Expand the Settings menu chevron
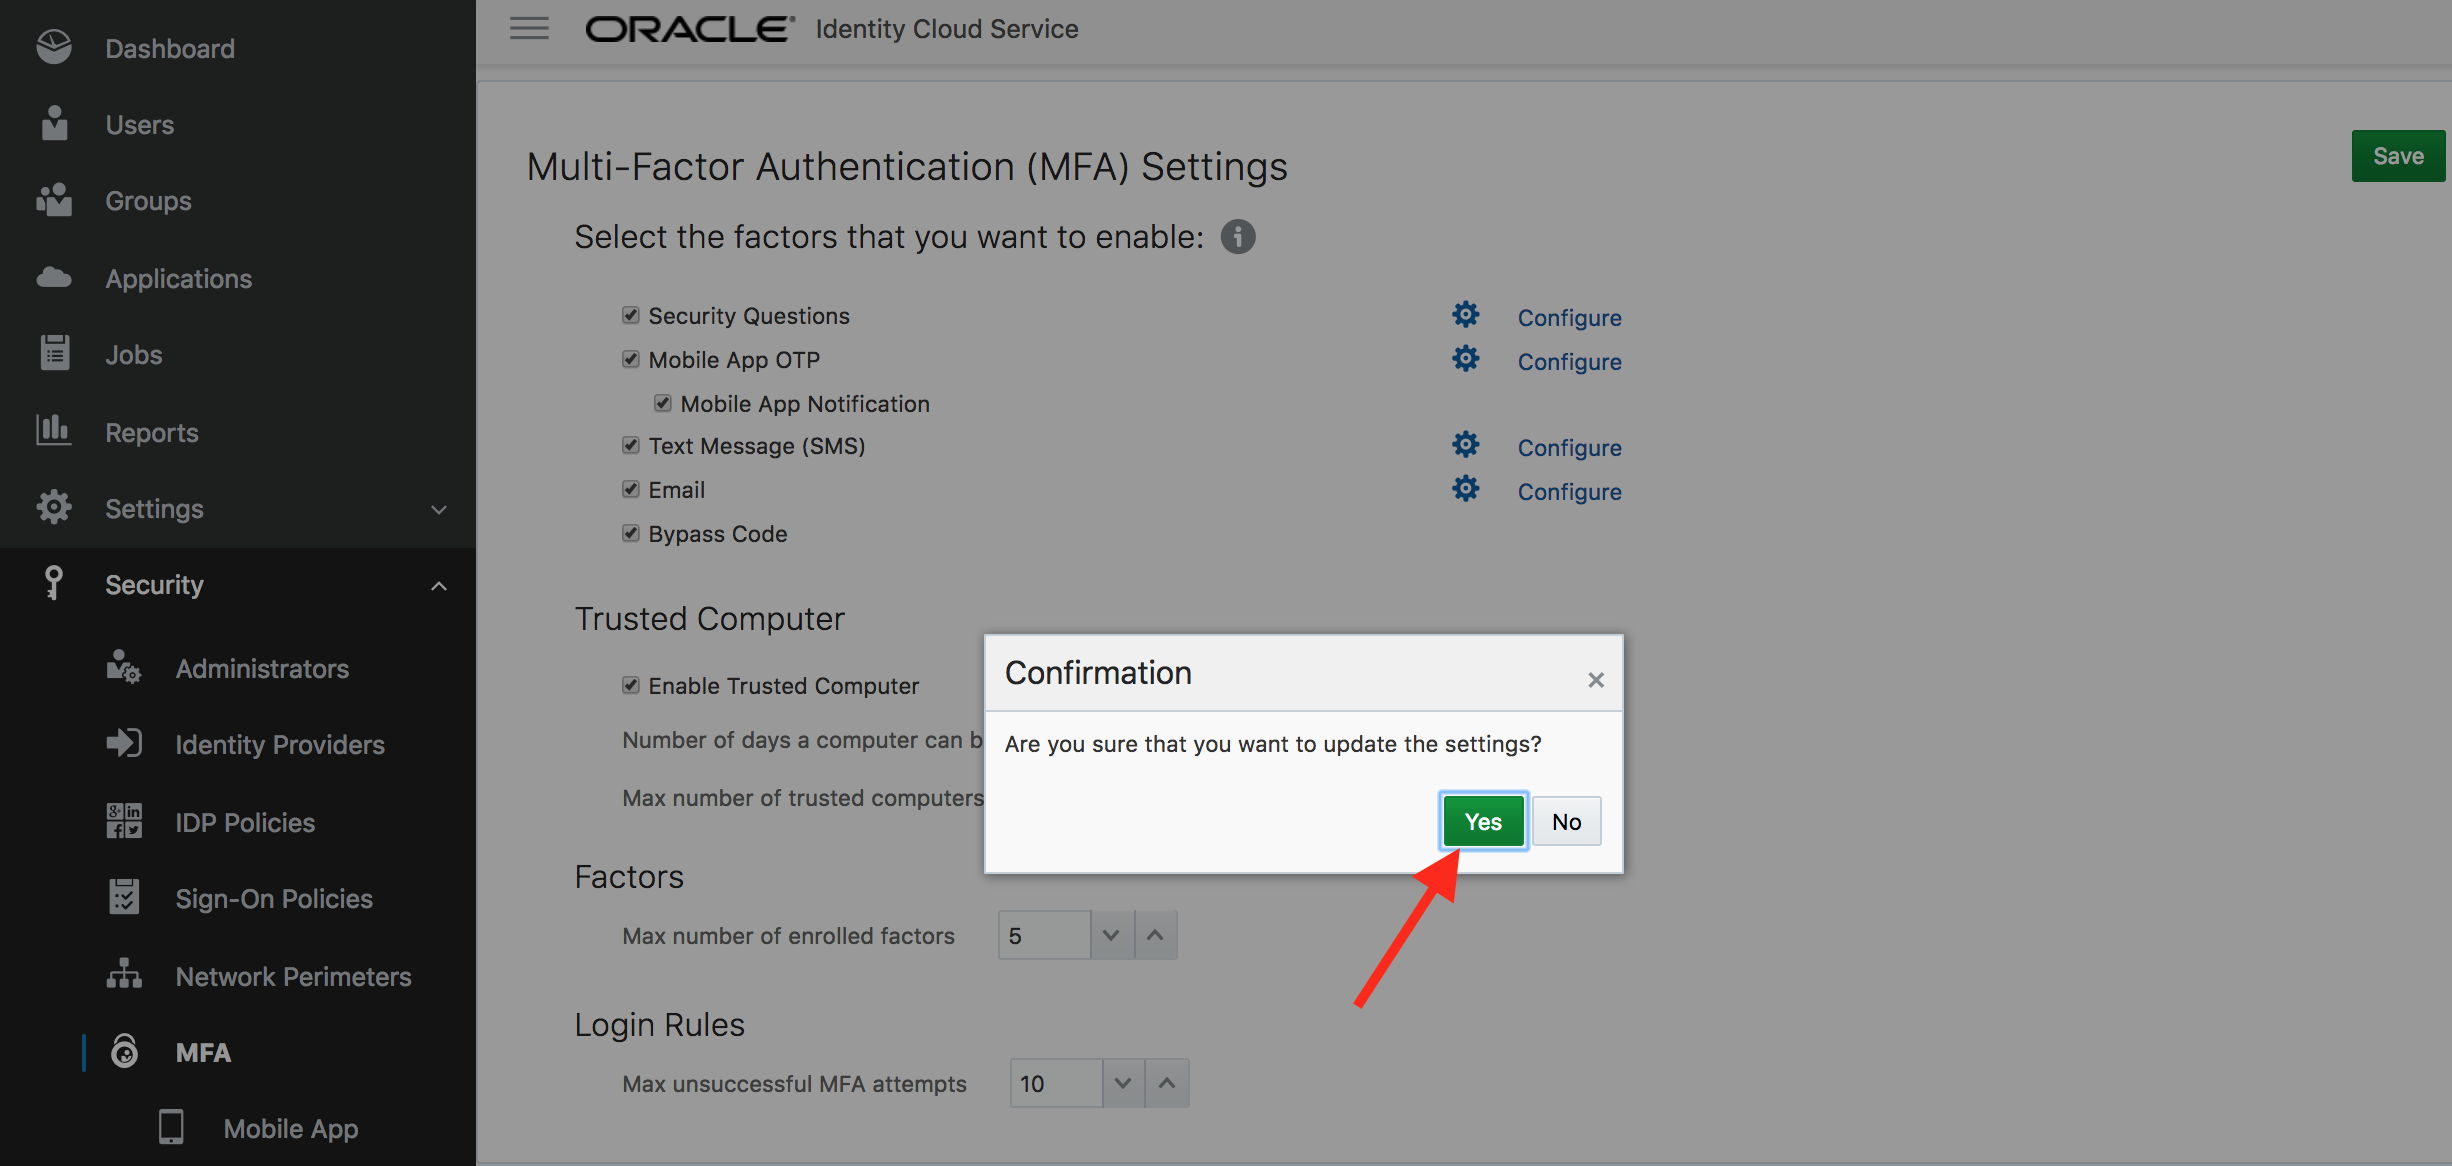The height and width of the screenshot is (1166, 2452). (439, 509)
